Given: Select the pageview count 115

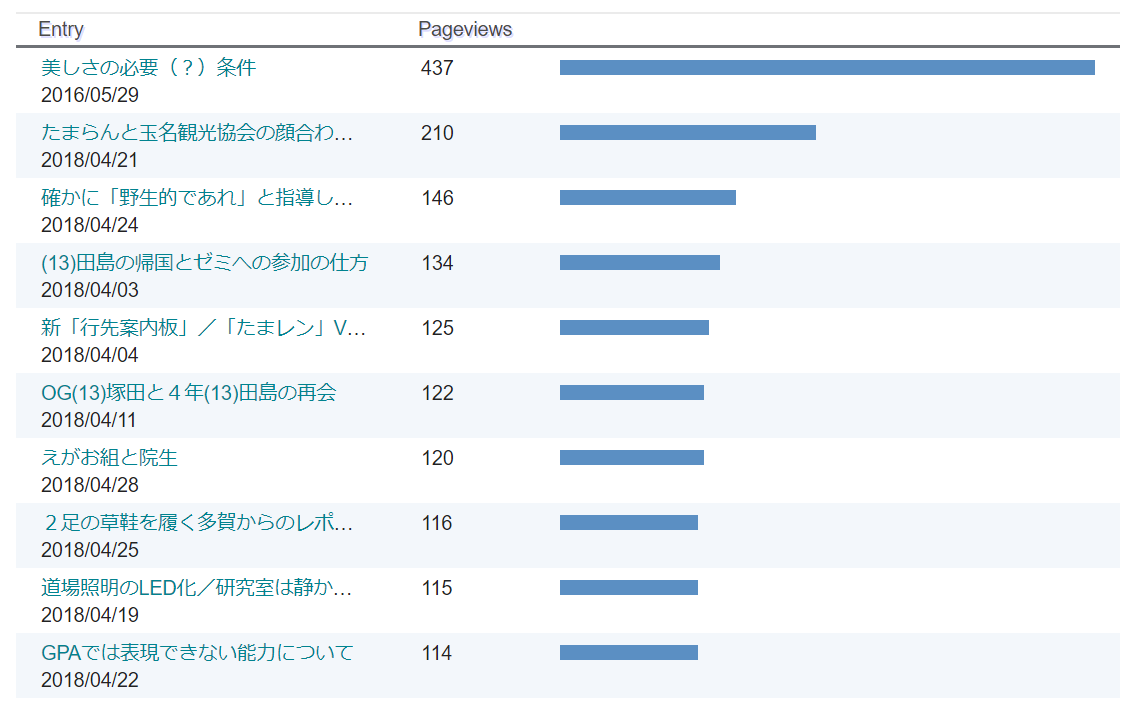Looking at the screenshot, I should click(x=437, y=588).
